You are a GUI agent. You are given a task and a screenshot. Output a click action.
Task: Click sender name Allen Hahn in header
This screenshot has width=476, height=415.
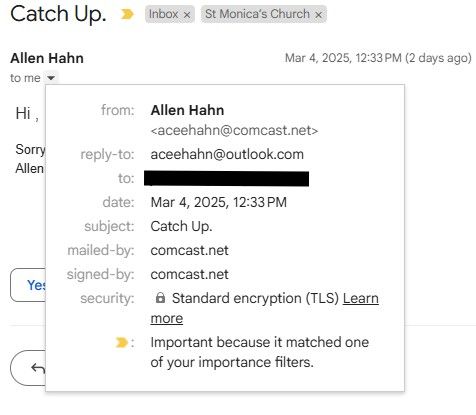coord(47,58)
